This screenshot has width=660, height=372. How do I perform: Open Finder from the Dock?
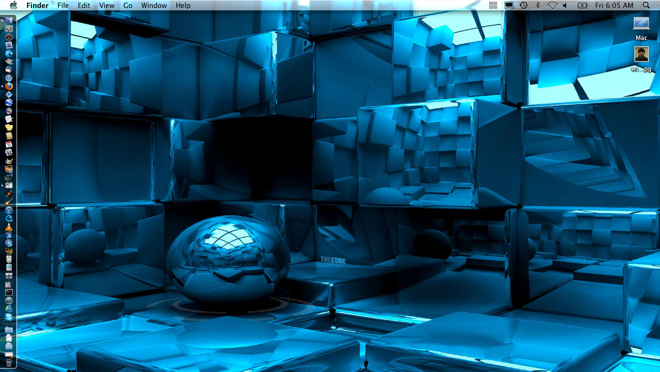pos(9,20)
